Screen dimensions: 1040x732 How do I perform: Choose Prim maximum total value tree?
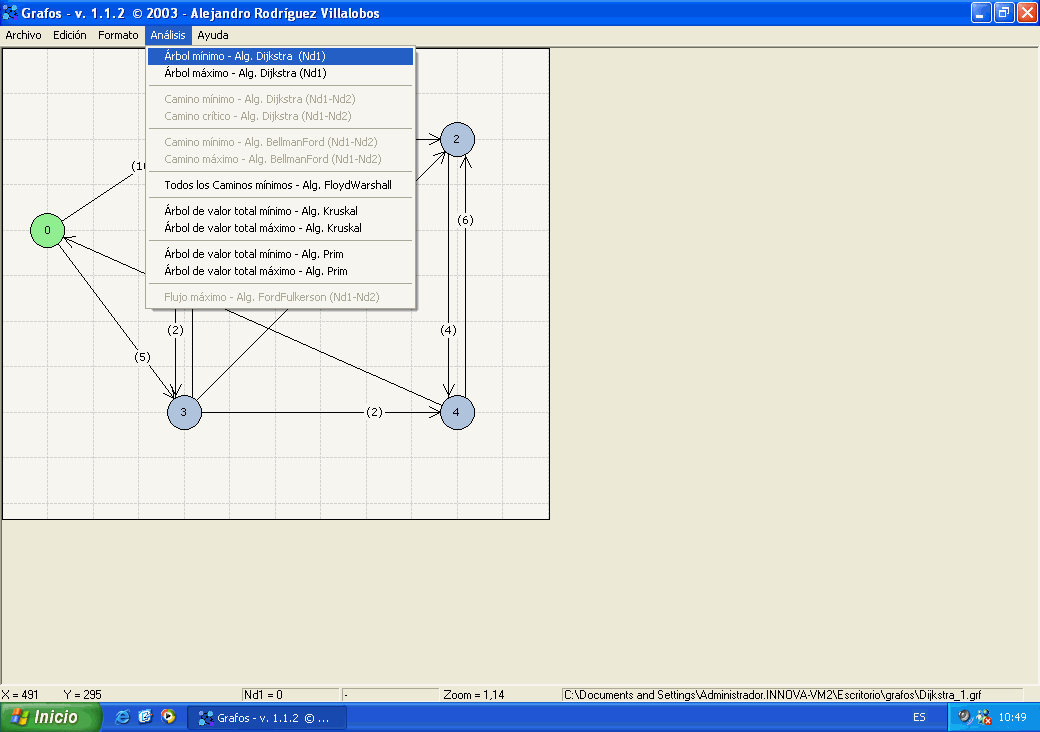click(x=253, y=271)
